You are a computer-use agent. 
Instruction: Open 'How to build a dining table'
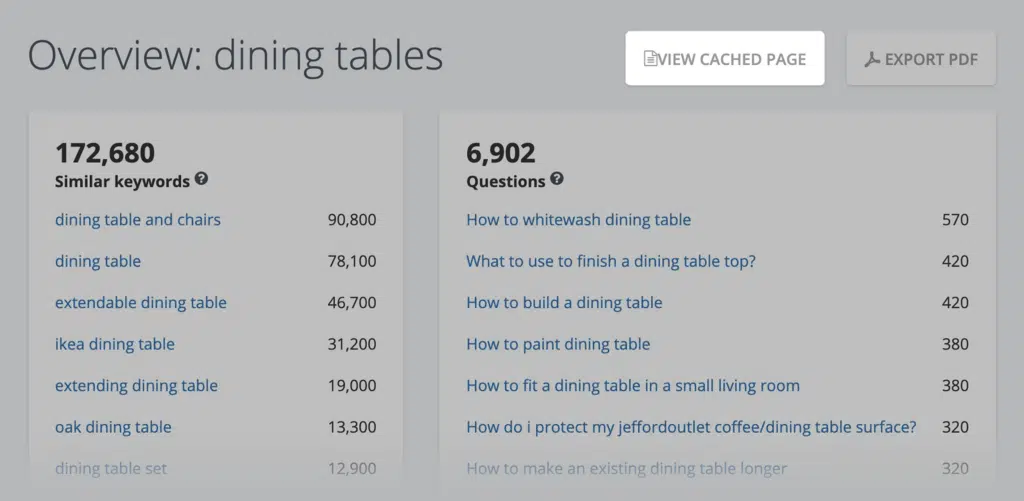click(564, 303)
